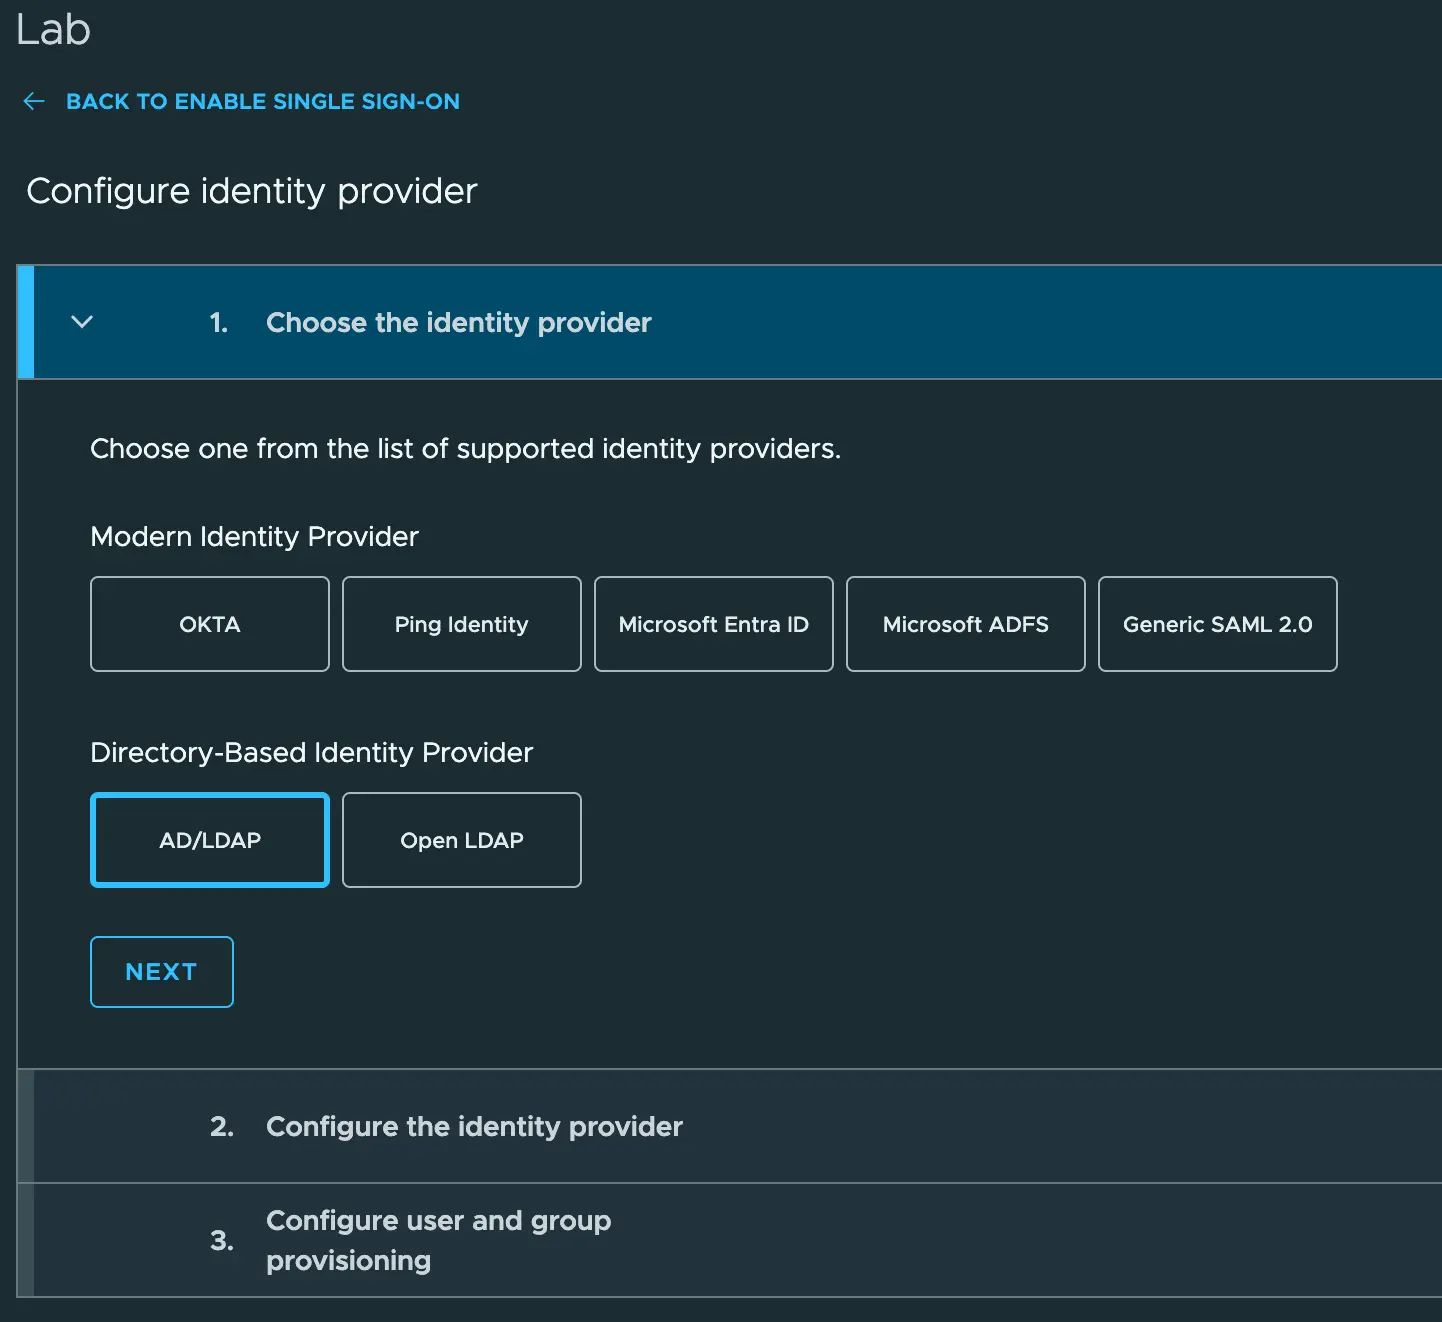
Task: Select Generic SAML 2.0
Action: 1217,624
